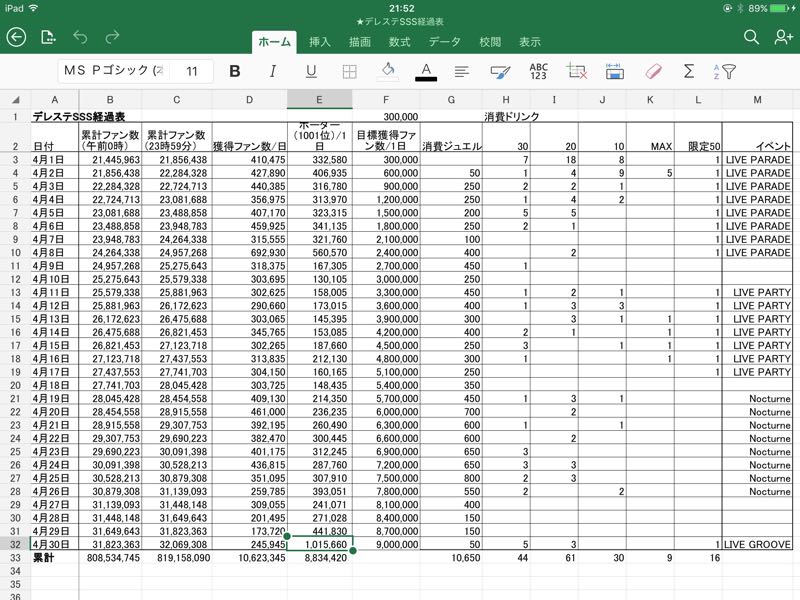The image size is (800, 600).
Task: Open the file menu document icon
Action: (48, 37)
